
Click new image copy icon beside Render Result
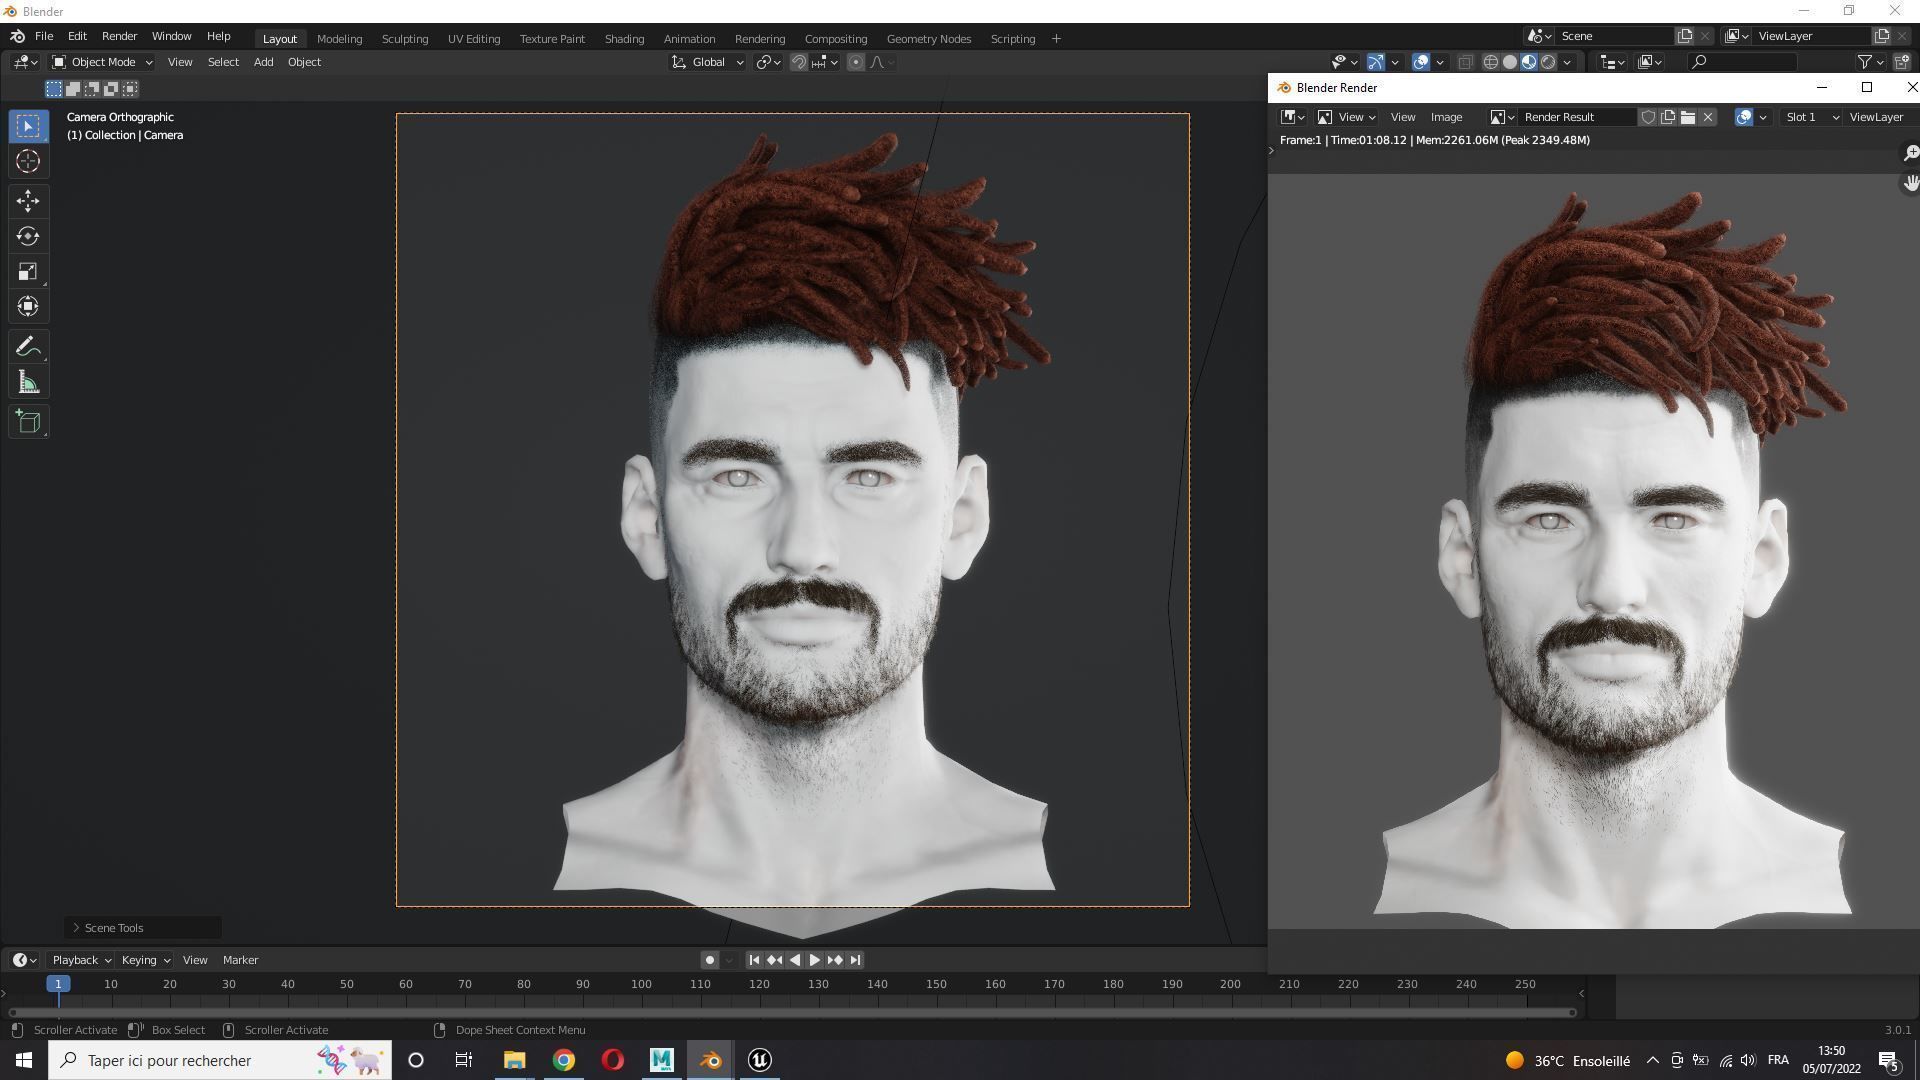1668,117
